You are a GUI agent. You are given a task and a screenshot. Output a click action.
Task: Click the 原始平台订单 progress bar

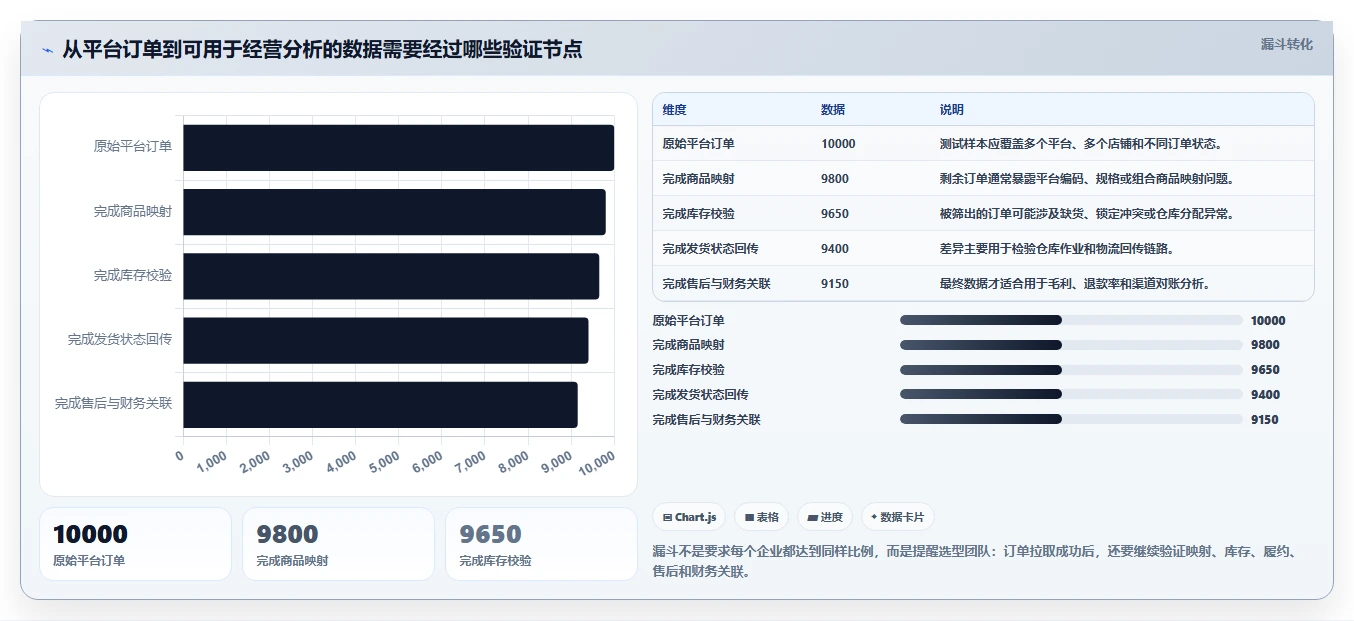[x=1071, y=320]
